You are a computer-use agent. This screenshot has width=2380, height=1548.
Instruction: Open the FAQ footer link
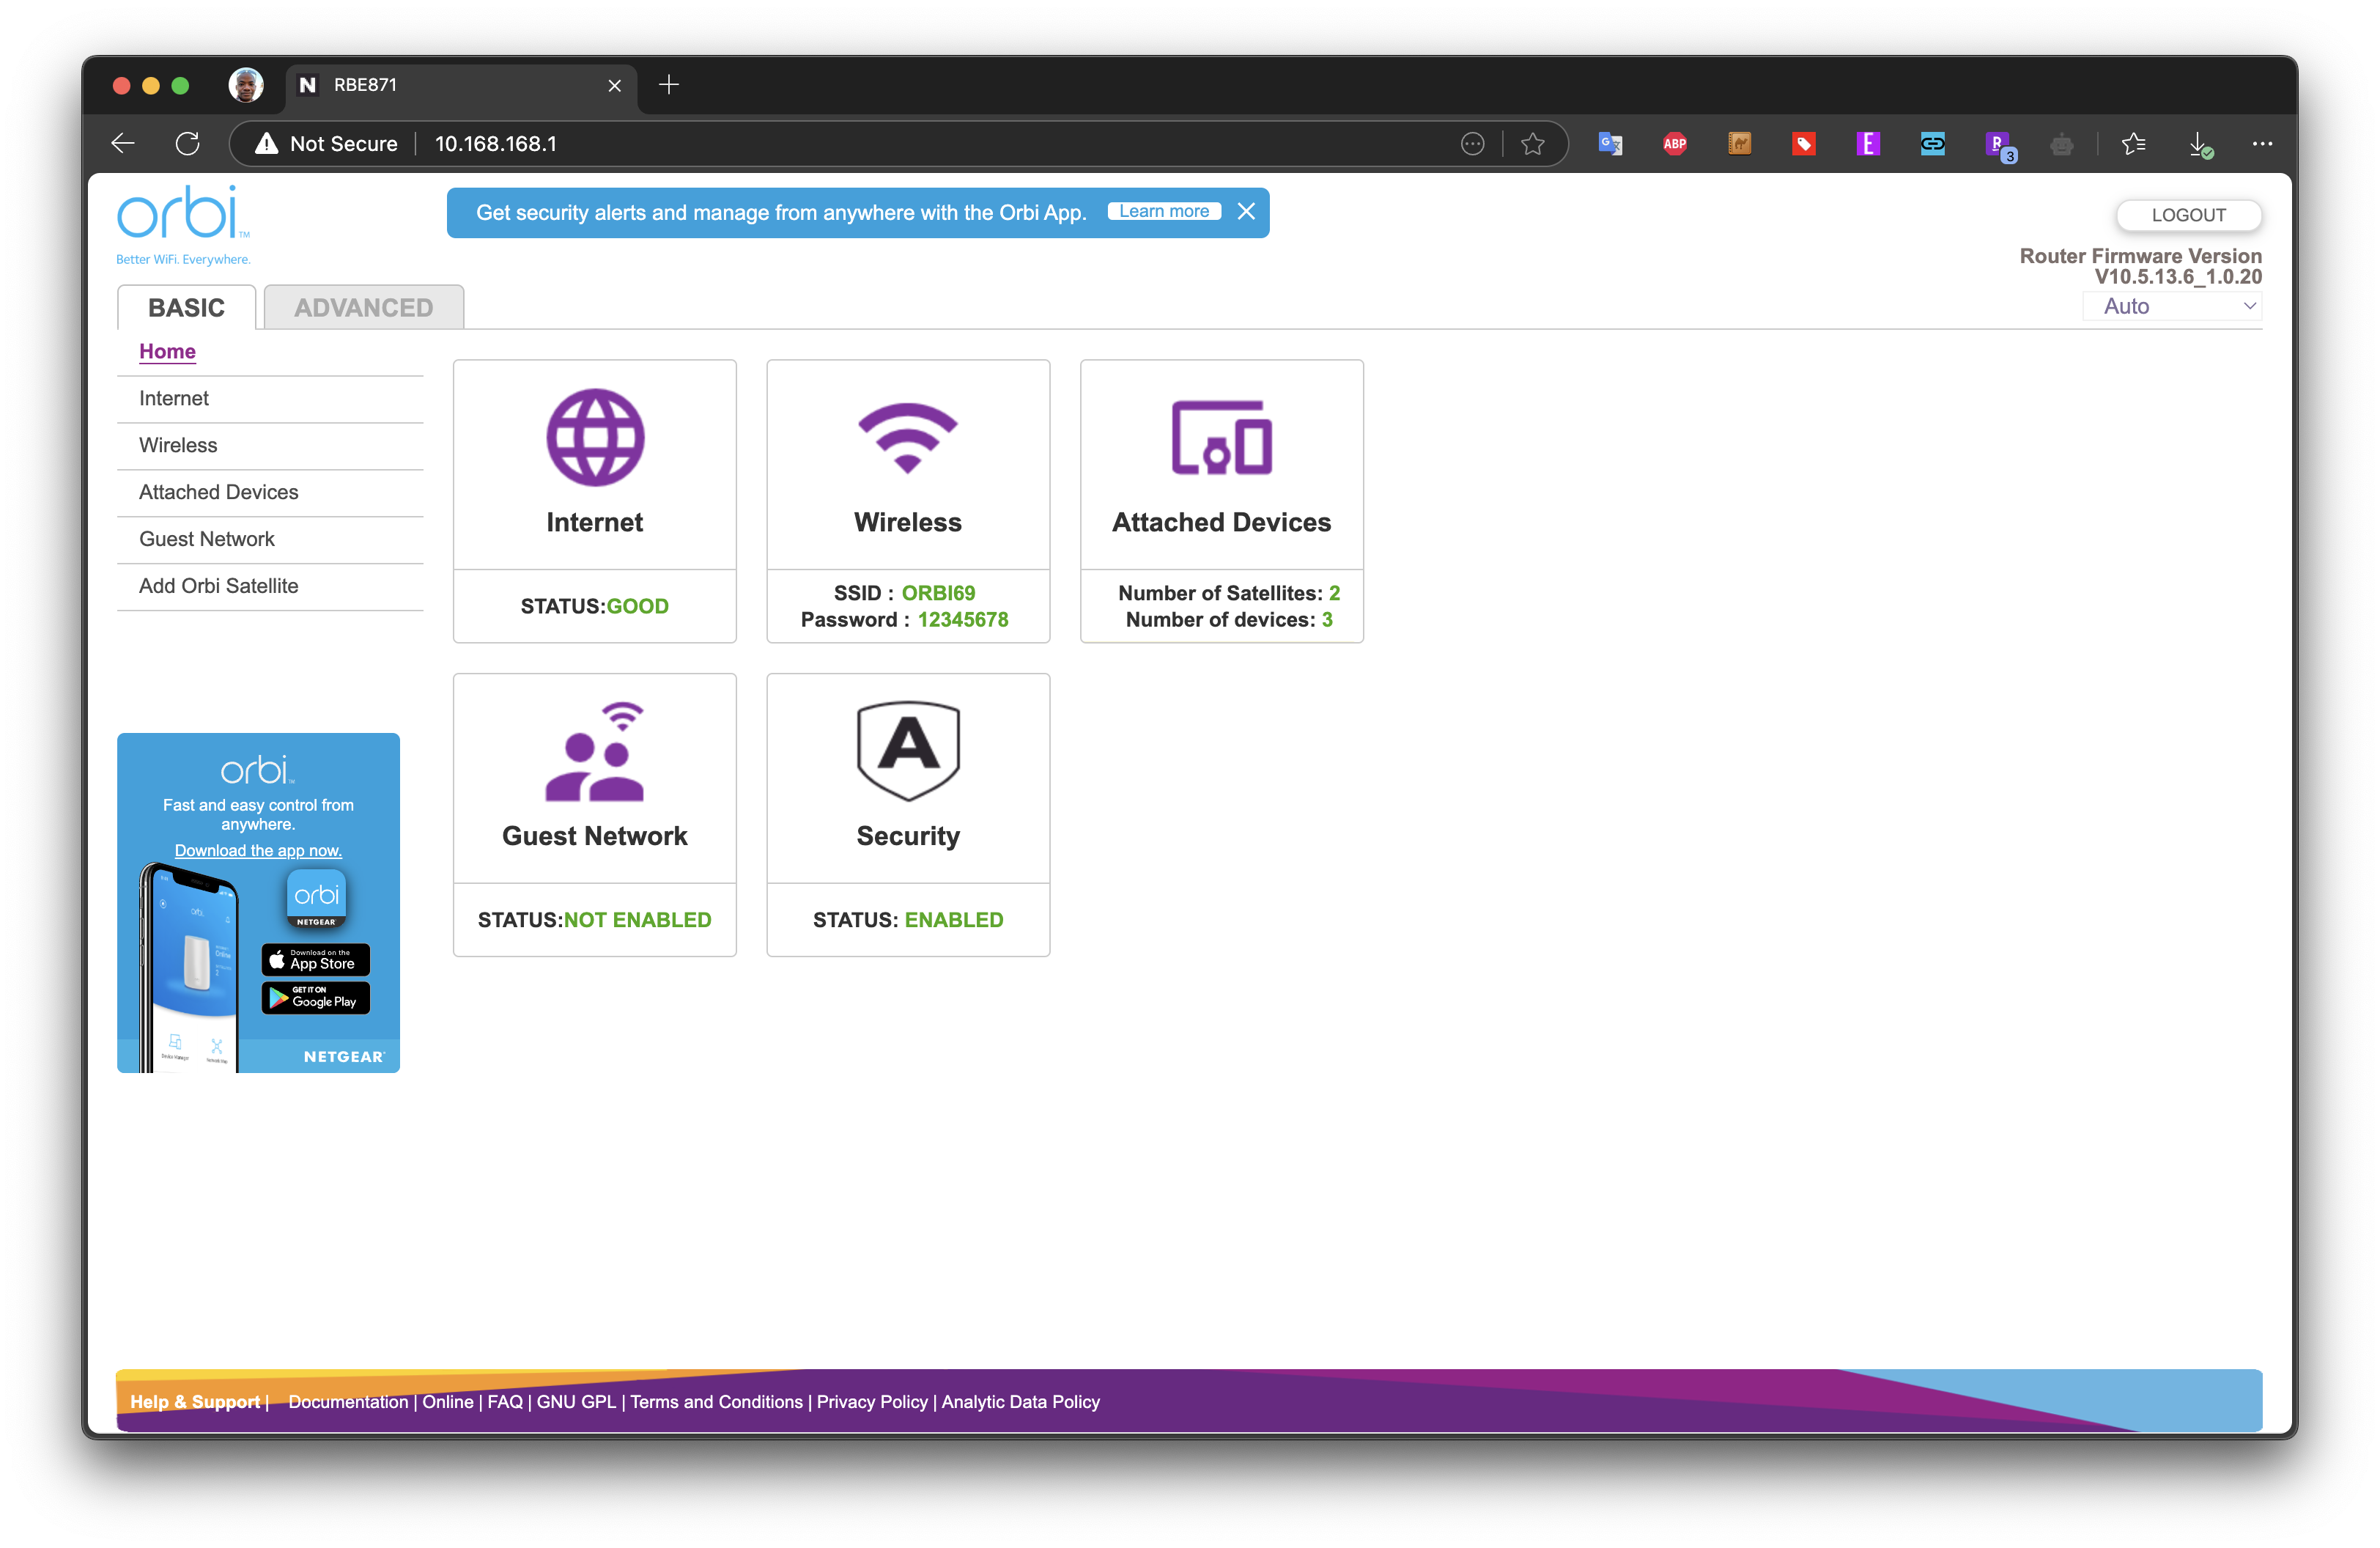coord(505,1402)
